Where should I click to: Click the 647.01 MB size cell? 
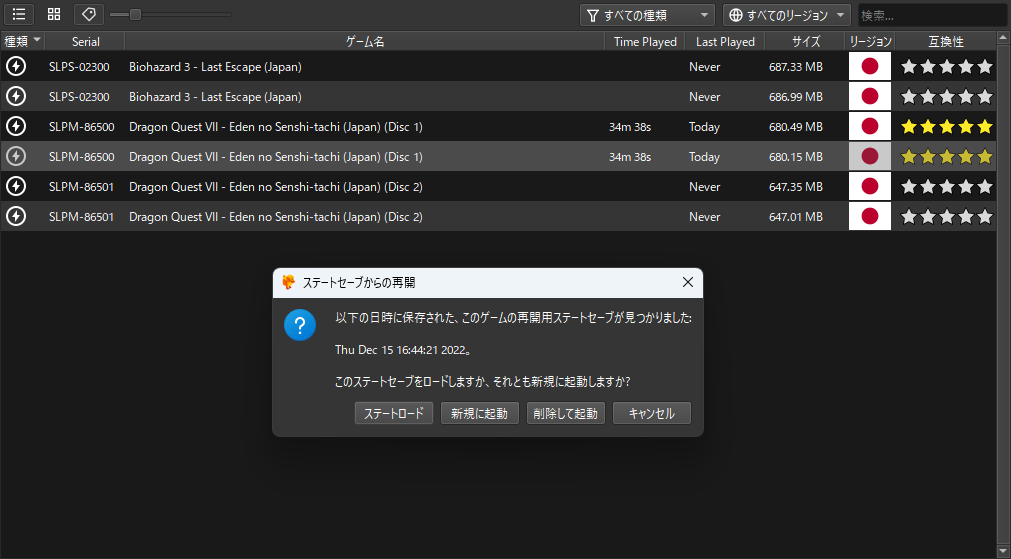[796, 217]
